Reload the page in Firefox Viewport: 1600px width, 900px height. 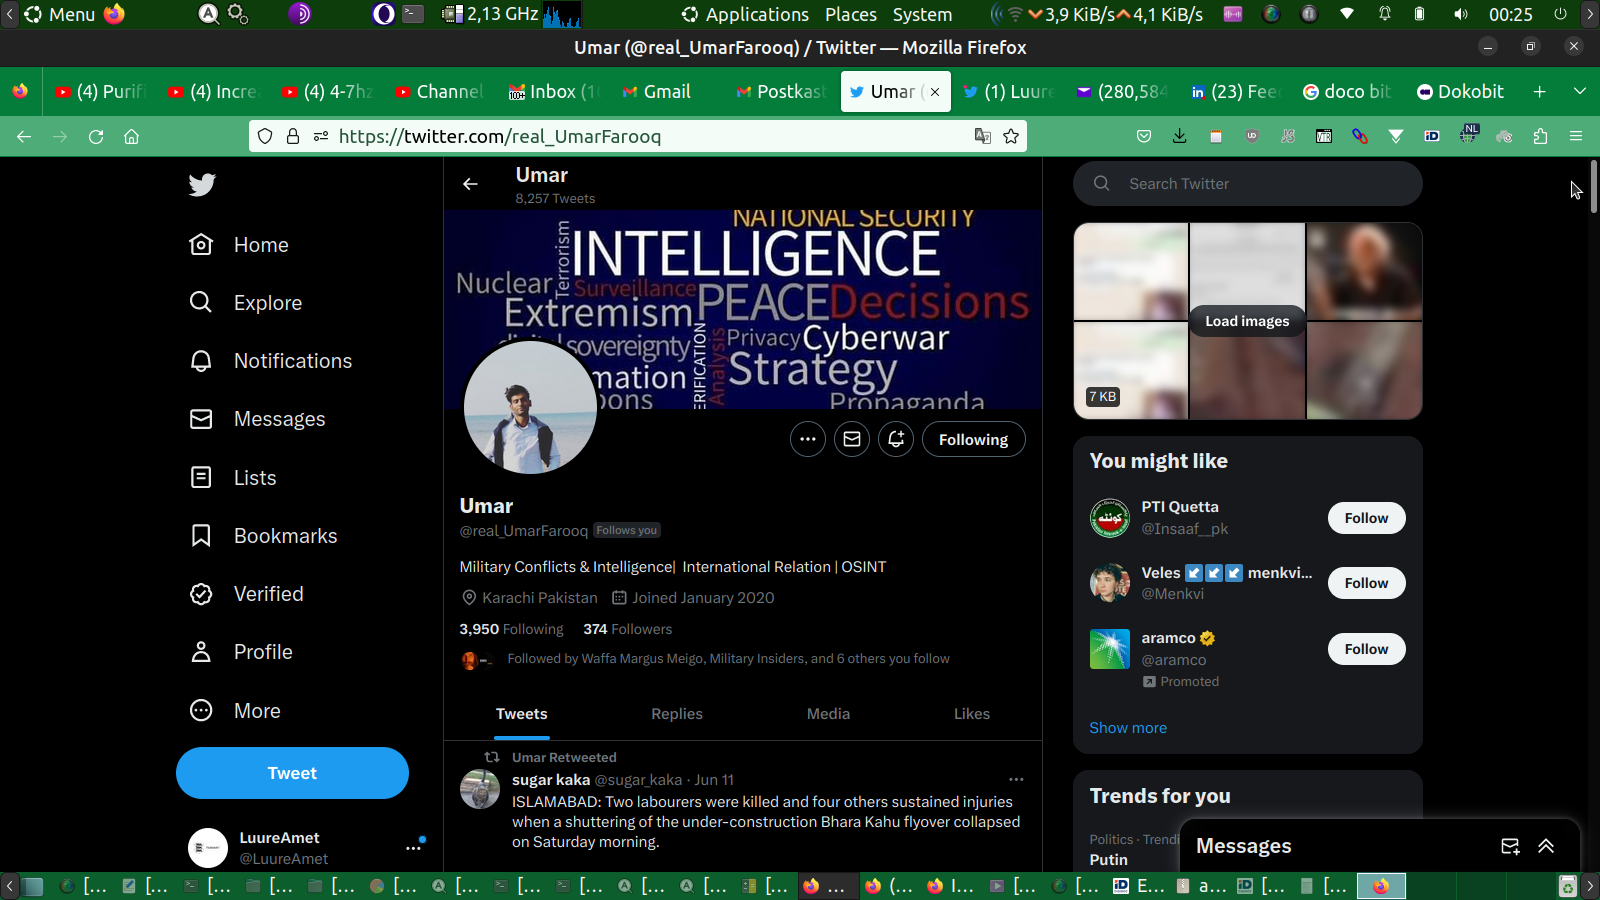(96, 136)
